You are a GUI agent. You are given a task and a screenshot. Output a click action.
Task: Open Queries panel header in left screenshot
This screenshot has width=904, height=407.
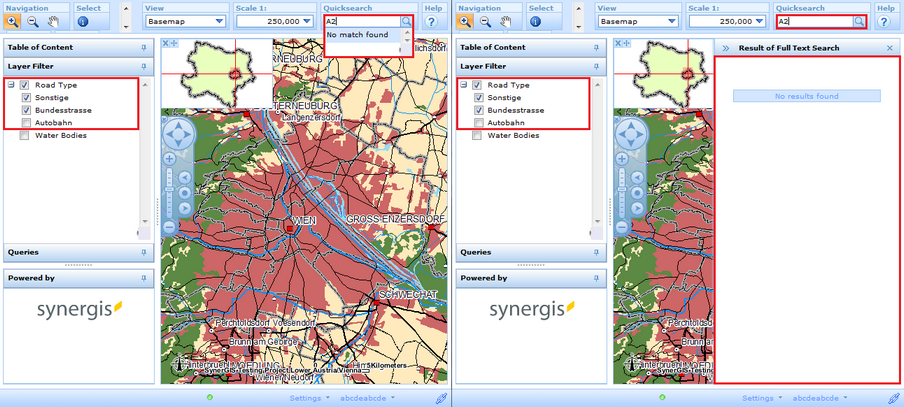[x=79, y=253]
